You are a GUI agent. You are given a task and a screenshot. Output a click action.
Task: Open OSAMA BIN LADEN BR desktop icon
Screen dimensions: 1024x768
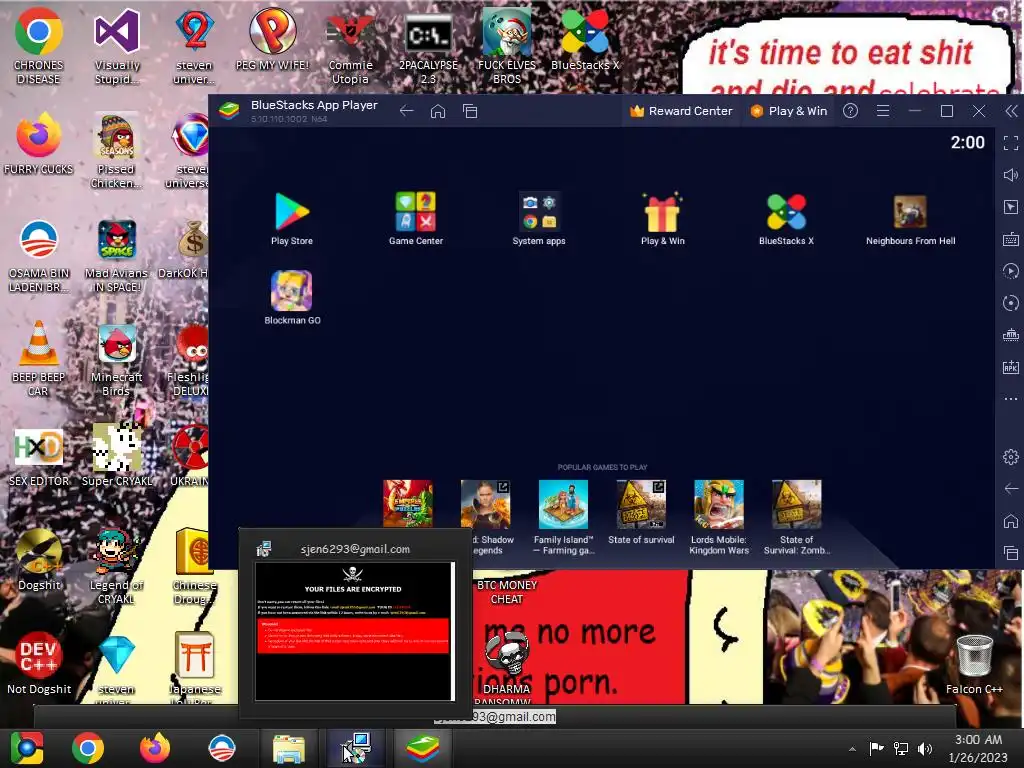[x=39, y=256]
